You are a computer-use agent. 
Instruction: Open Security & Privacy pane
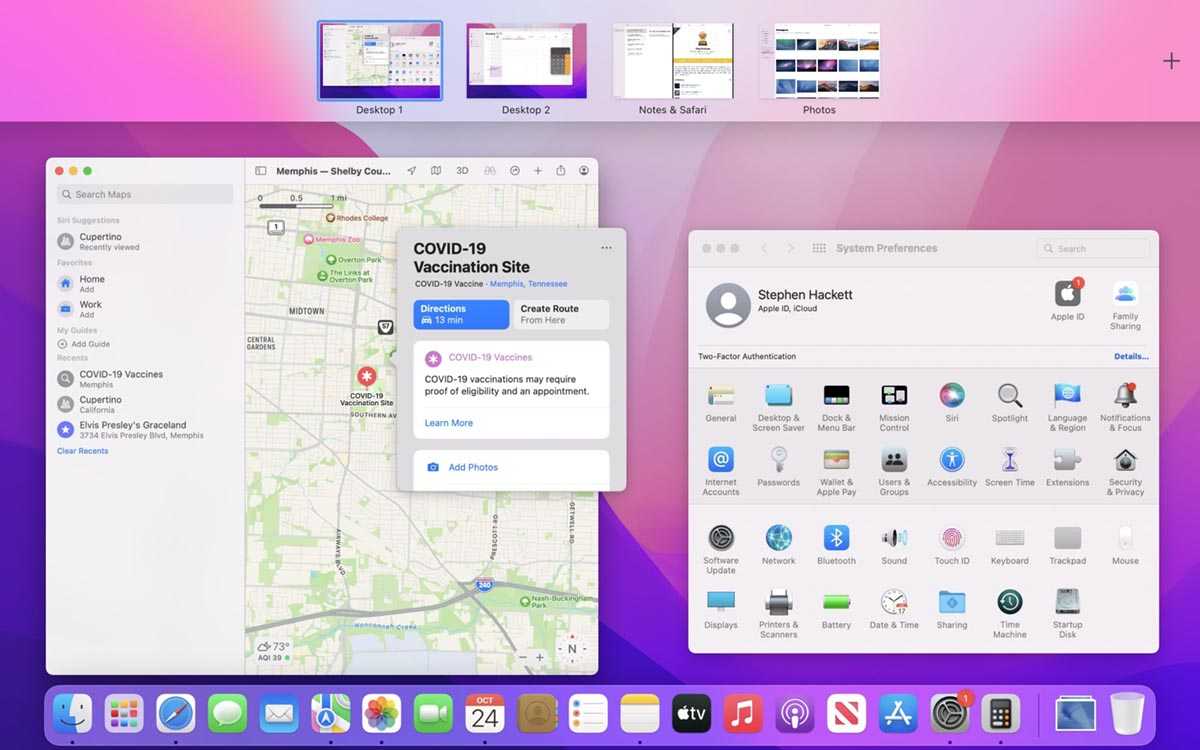tap(1125, 460)
